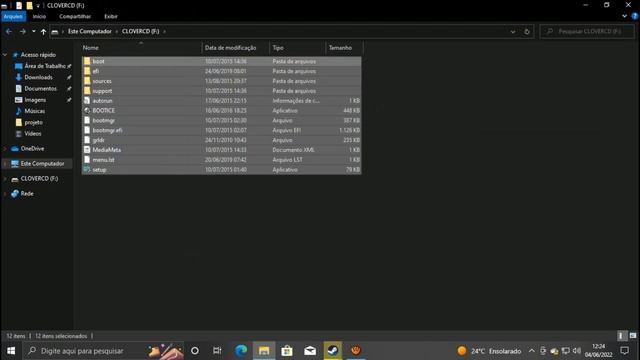Open the notification center icon
The height and width of the screenshot is (360, 640).
tap(624, 351)
